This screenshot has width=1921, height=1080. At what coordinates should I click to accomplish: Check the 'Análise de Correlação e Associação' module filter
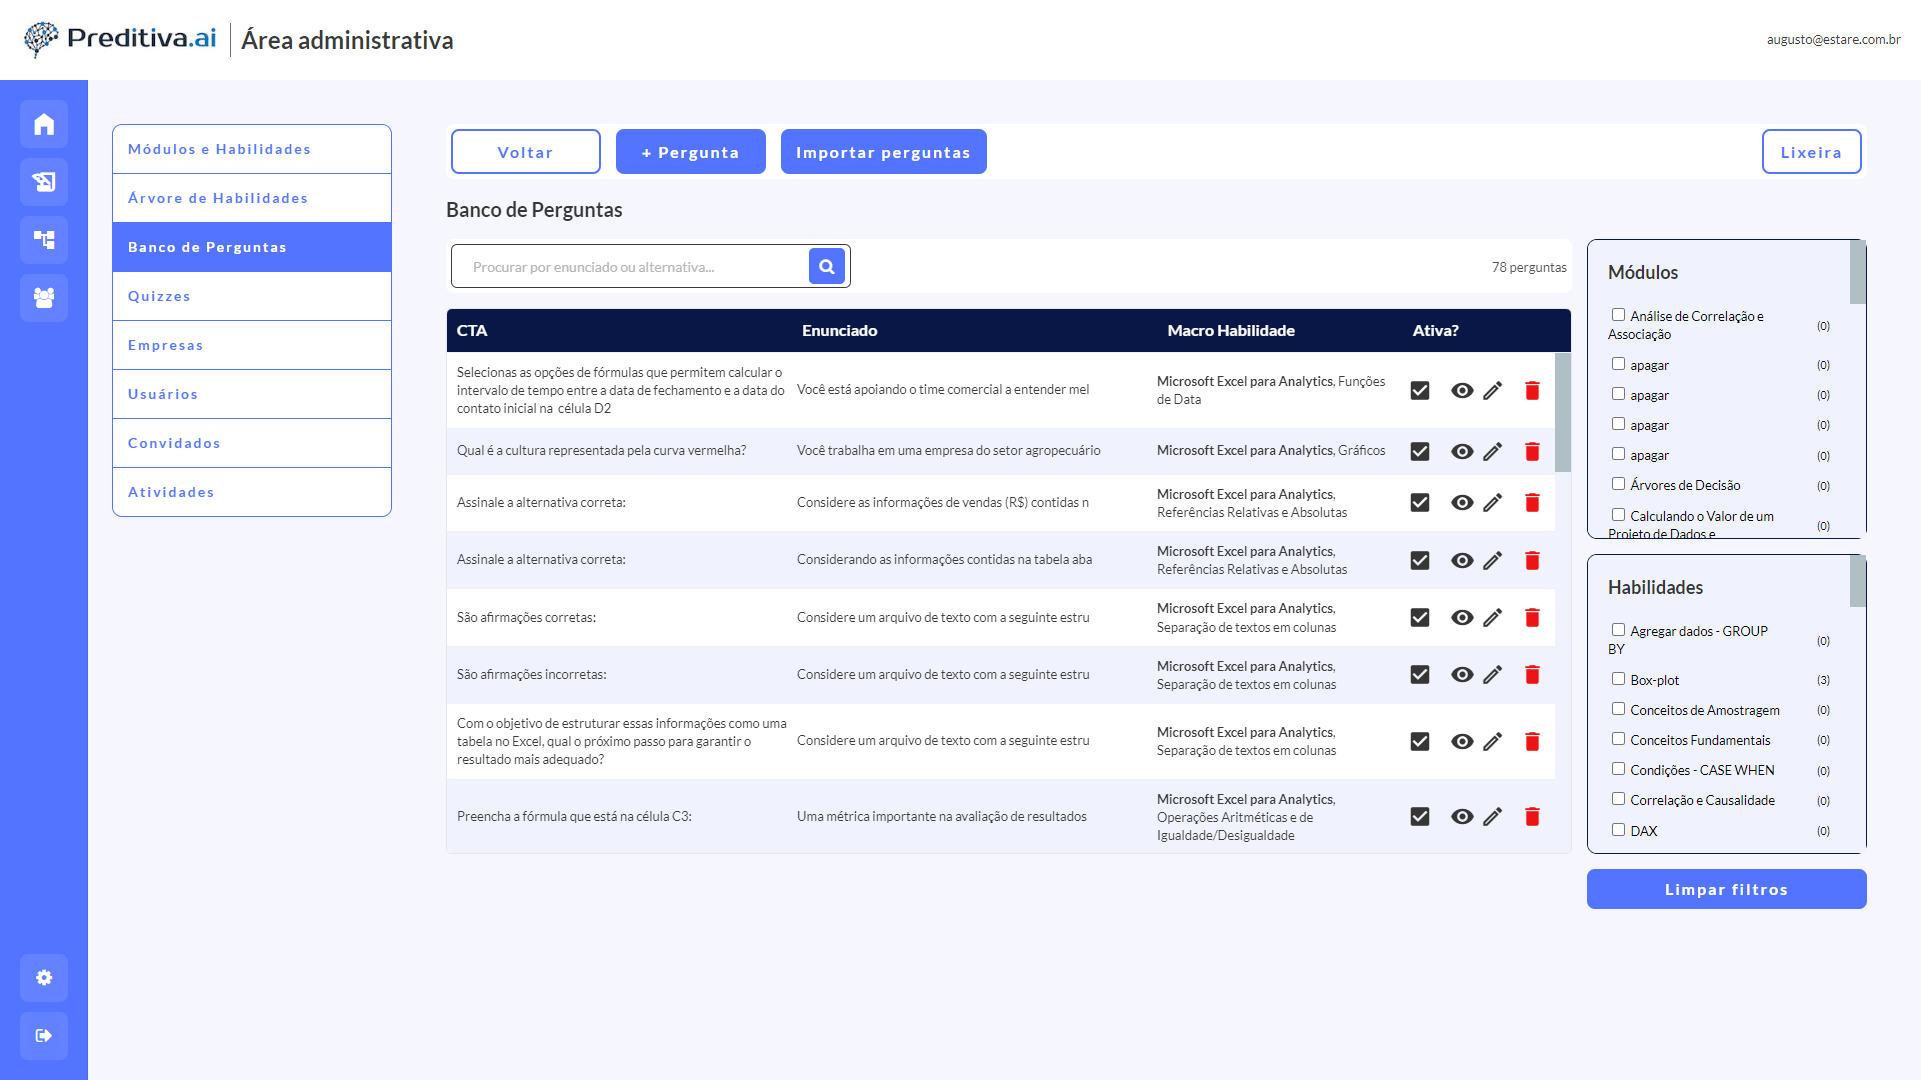click(1618, 315)
